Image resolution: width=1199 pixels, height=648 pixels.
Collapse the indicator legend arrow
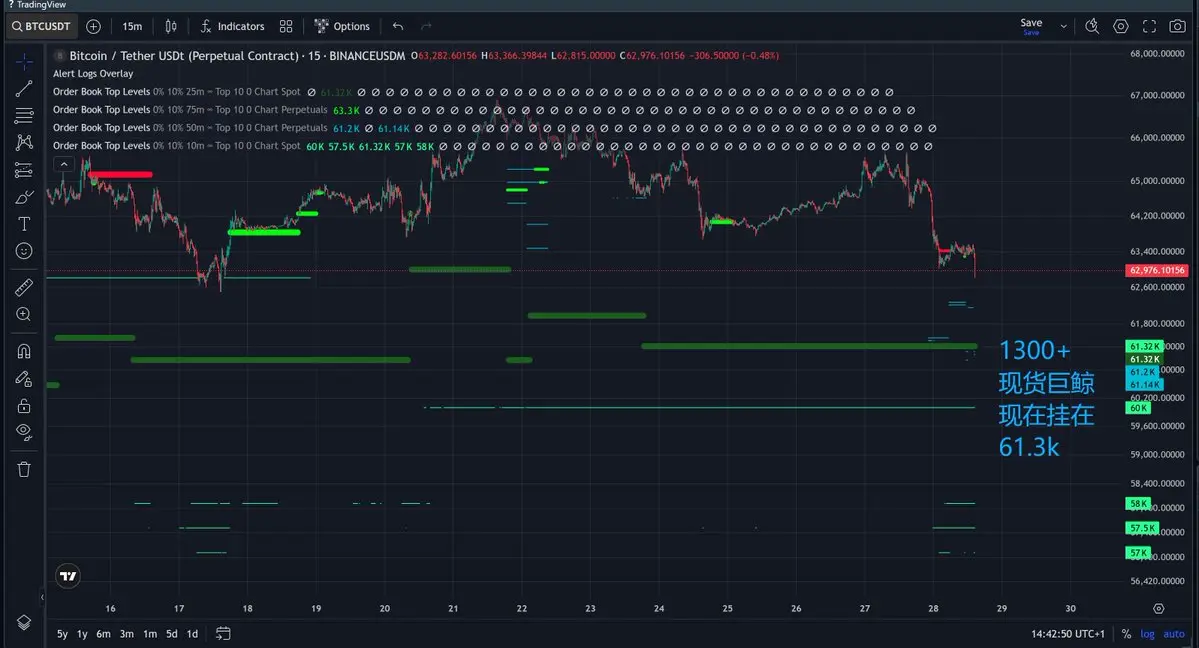63,164
